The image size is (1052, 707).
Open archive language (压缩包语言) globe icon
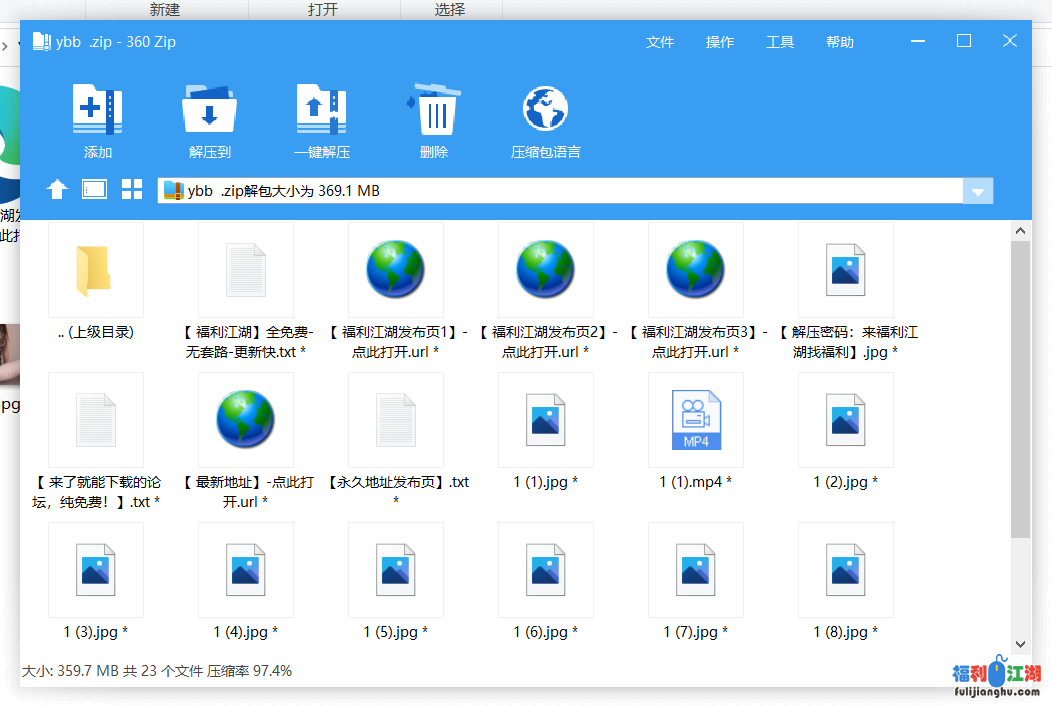tap(545, 111)
